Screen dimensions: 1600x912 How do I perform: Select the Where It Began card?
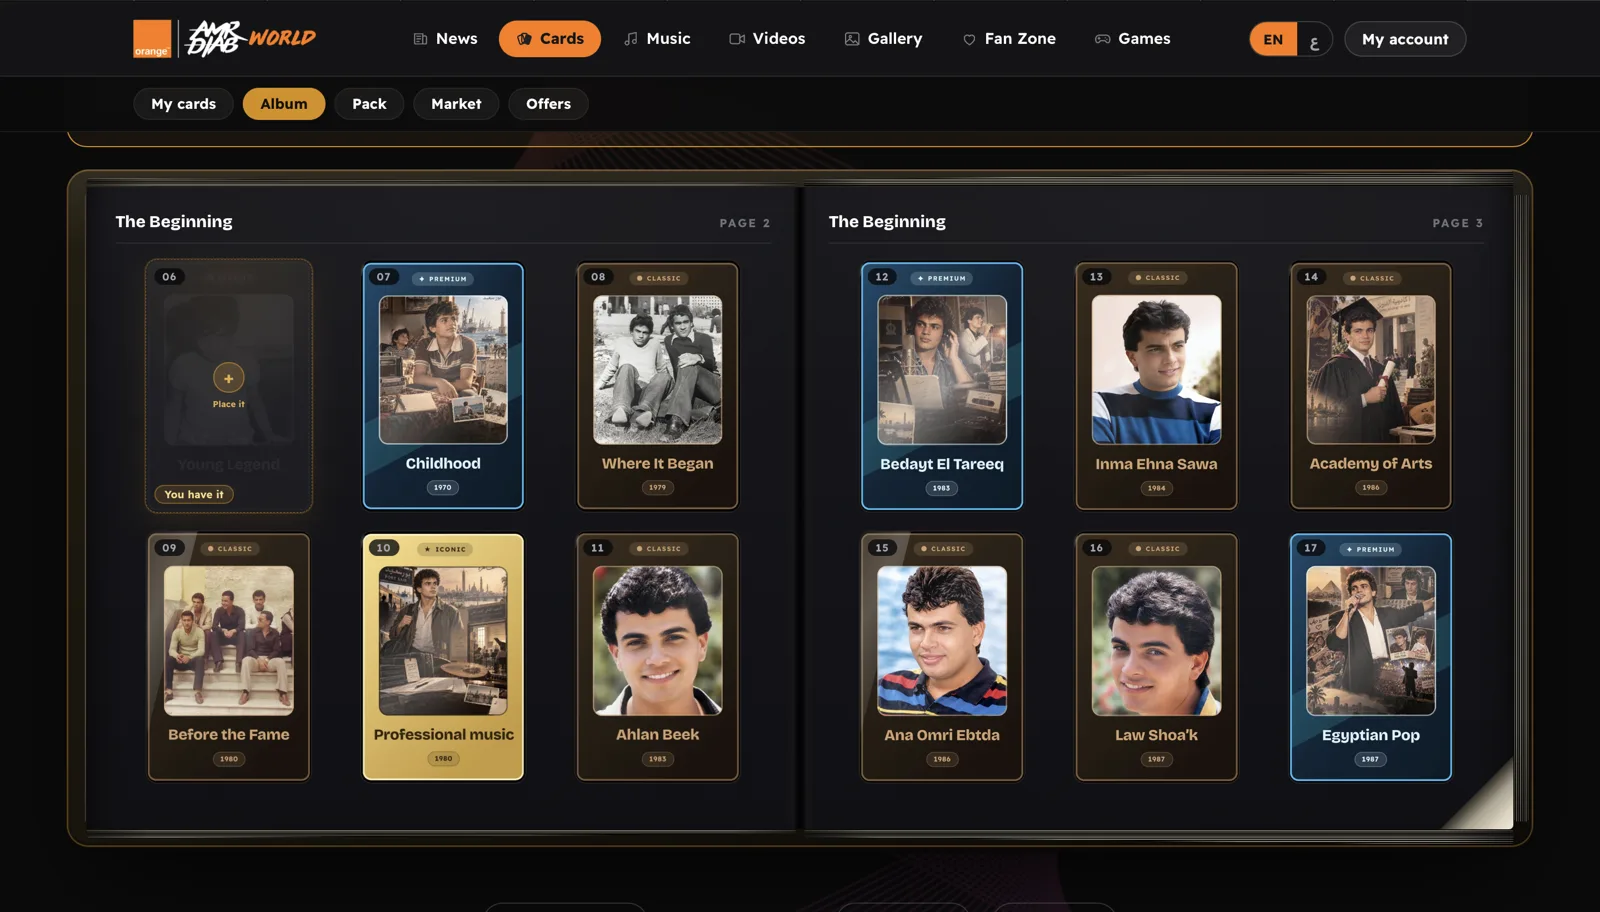click(657, 386)
